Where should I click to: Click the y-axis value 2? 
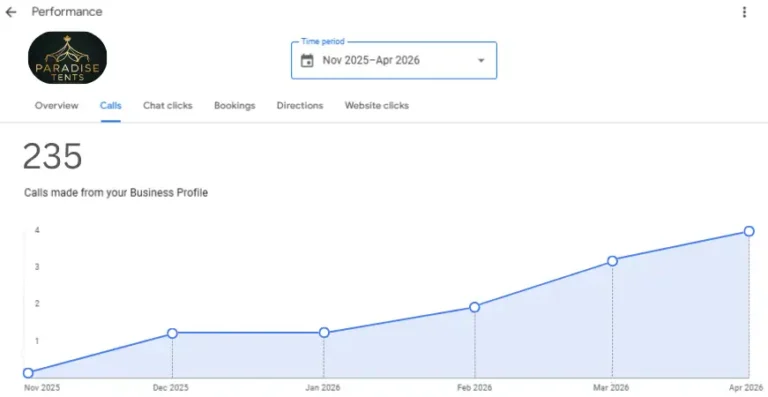coord(37,304)
